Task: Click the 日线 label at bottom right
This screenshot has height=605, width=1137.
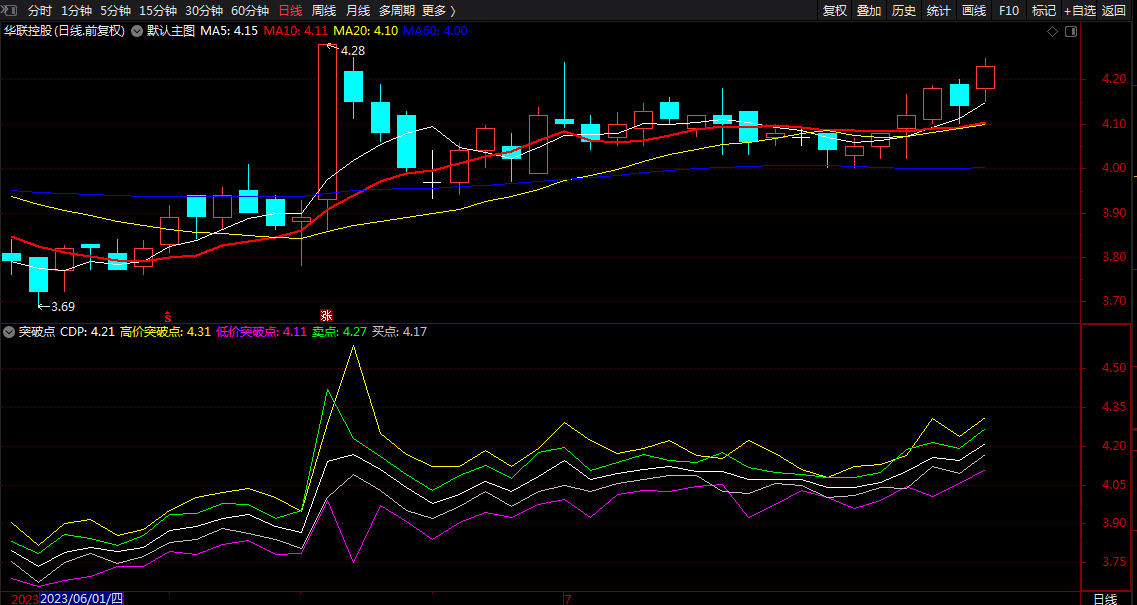Action: point(1104,598)
